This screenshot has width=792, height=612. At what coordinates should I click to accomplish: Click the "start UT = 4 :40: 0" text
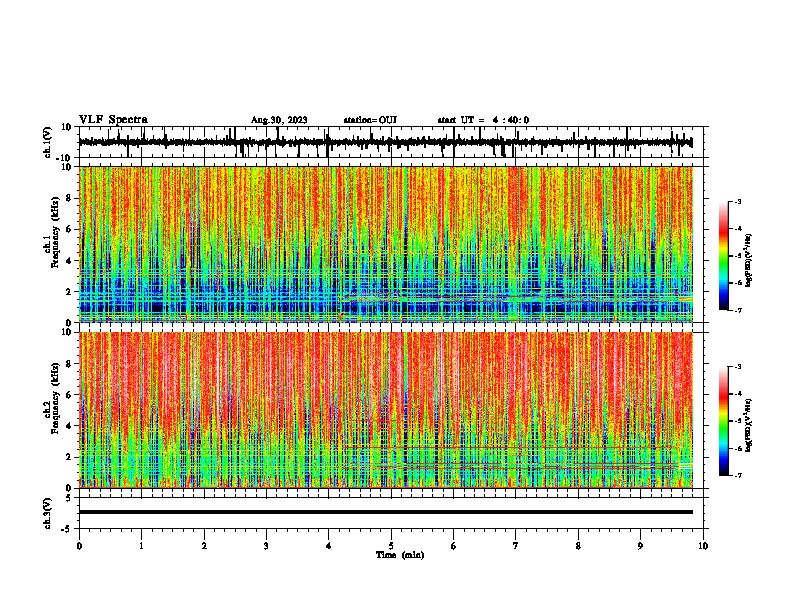pyautogui.click(x=483, y=120)
